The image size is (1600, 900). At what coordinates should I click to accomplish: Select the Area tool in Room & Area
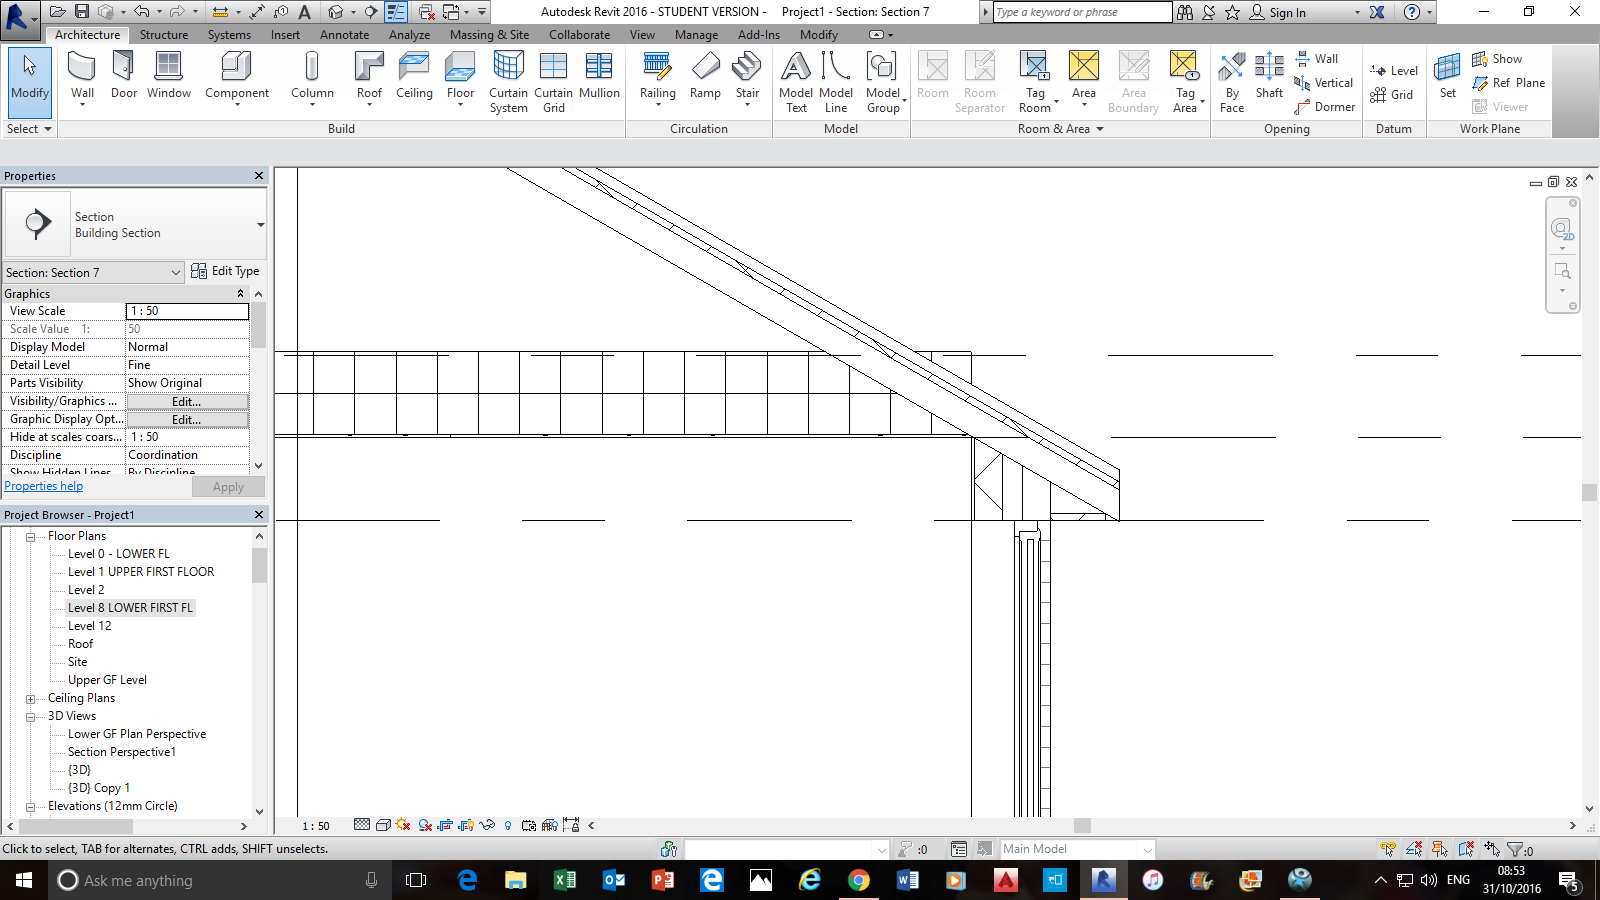point(1084,78)
